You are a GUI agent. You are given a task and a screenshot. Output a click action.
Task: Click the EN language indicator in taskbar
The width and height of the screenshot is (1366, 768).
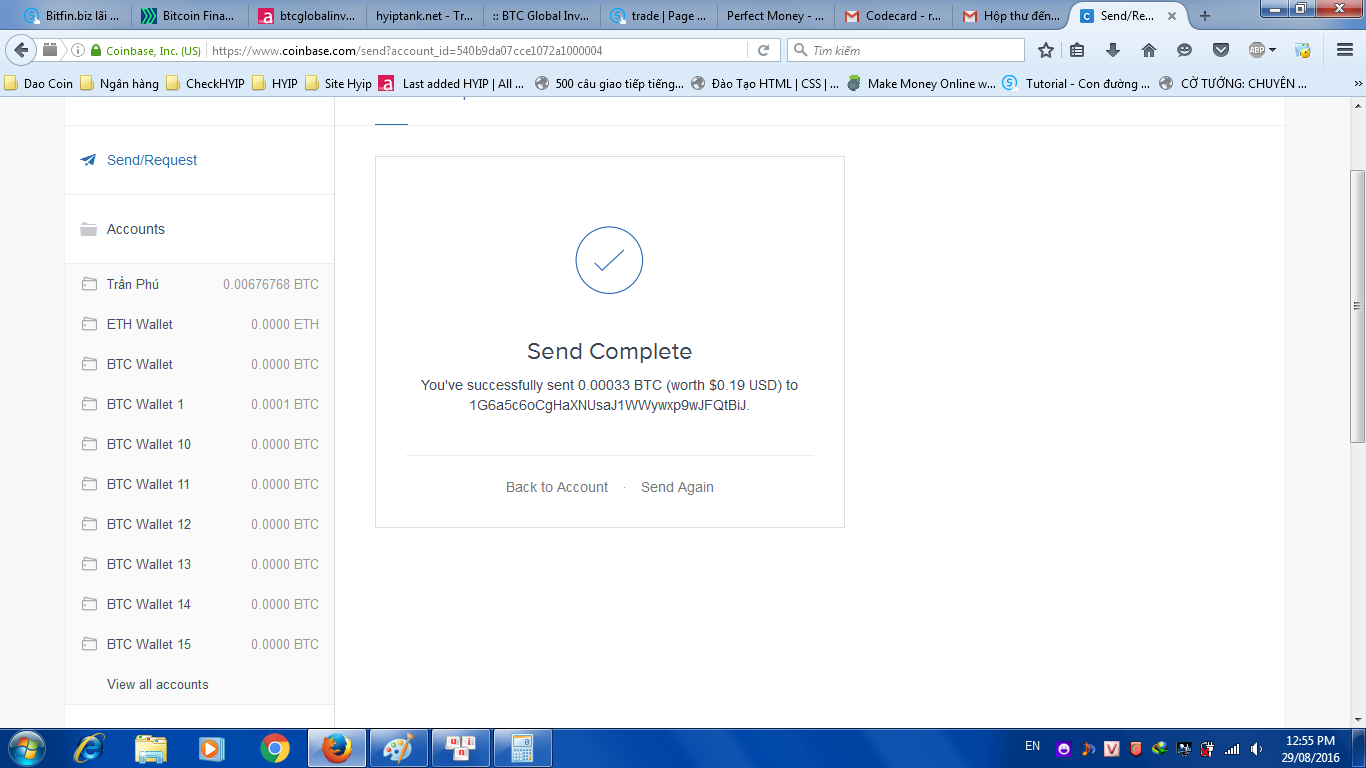pos(1033,746)
